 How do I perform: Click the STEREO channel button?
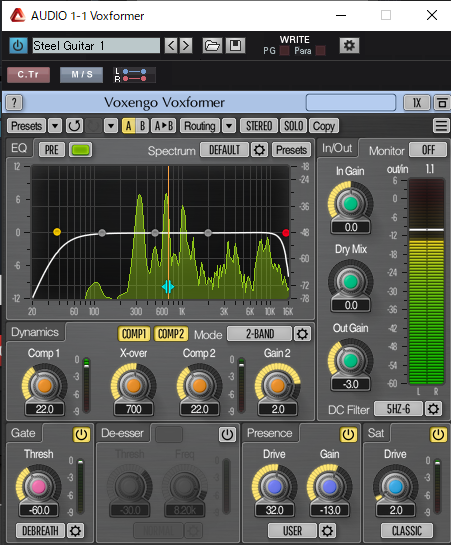[x=259, y=126]
